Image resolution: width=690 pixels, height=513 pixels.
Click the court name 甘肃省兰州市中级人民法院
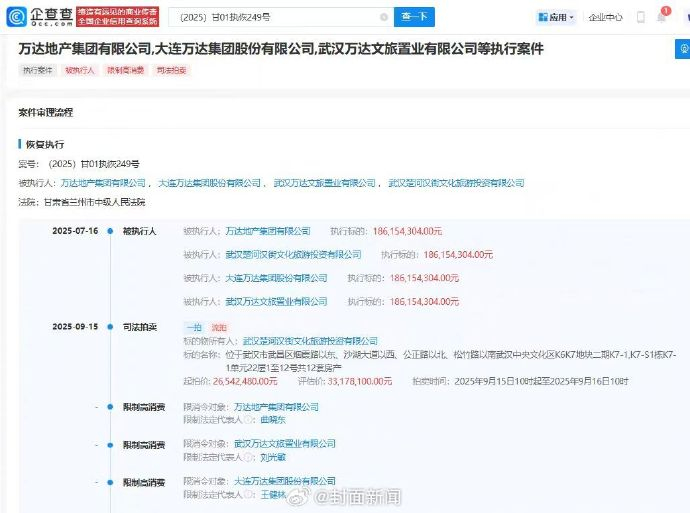click(95, 202)
